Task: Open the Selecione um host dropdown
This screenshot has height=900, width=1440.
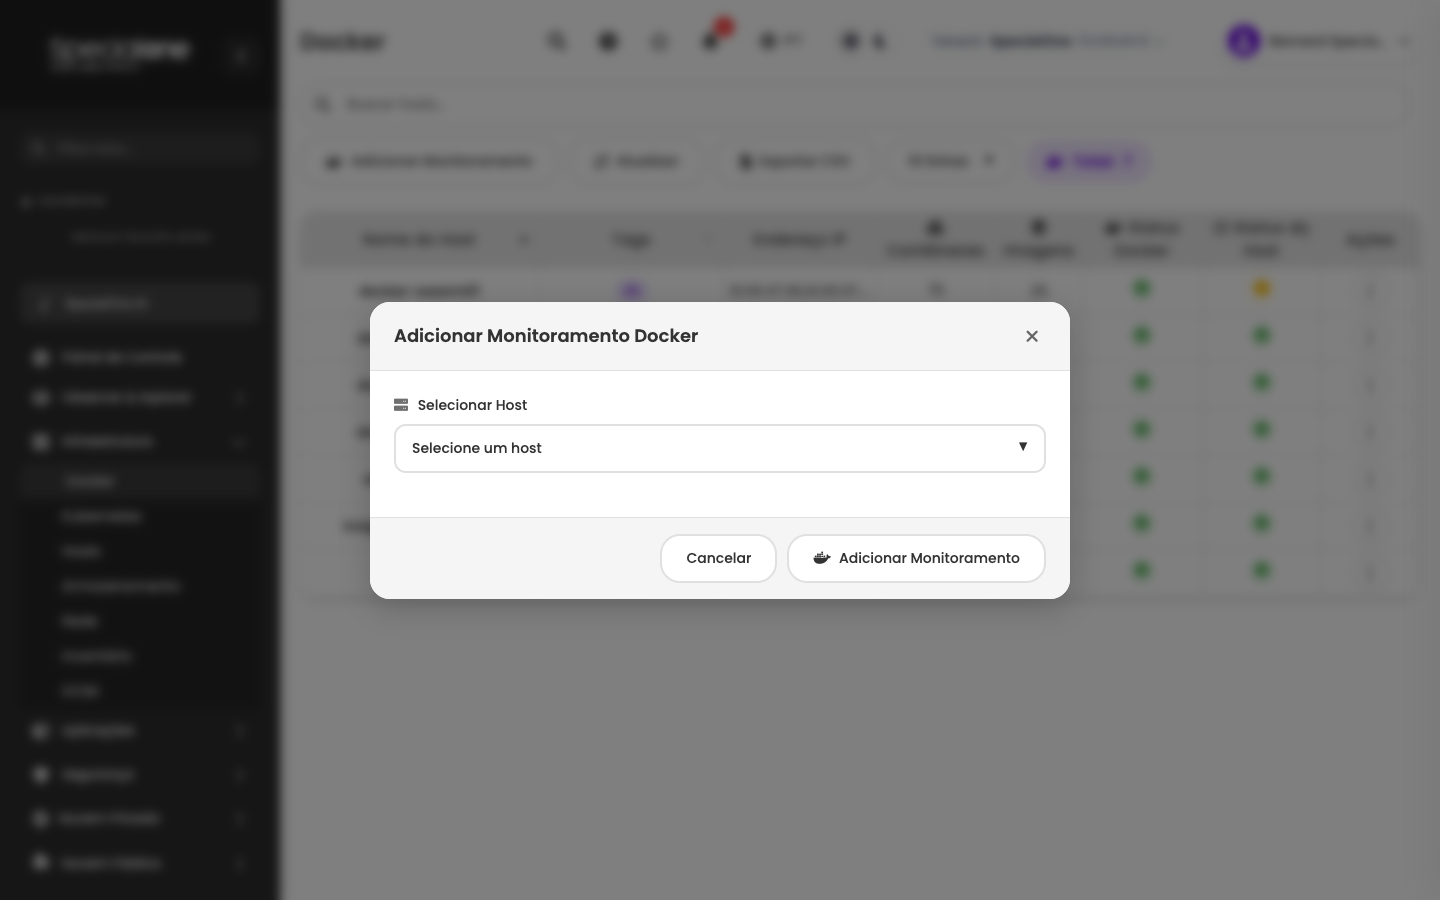Action: point(720,448)
